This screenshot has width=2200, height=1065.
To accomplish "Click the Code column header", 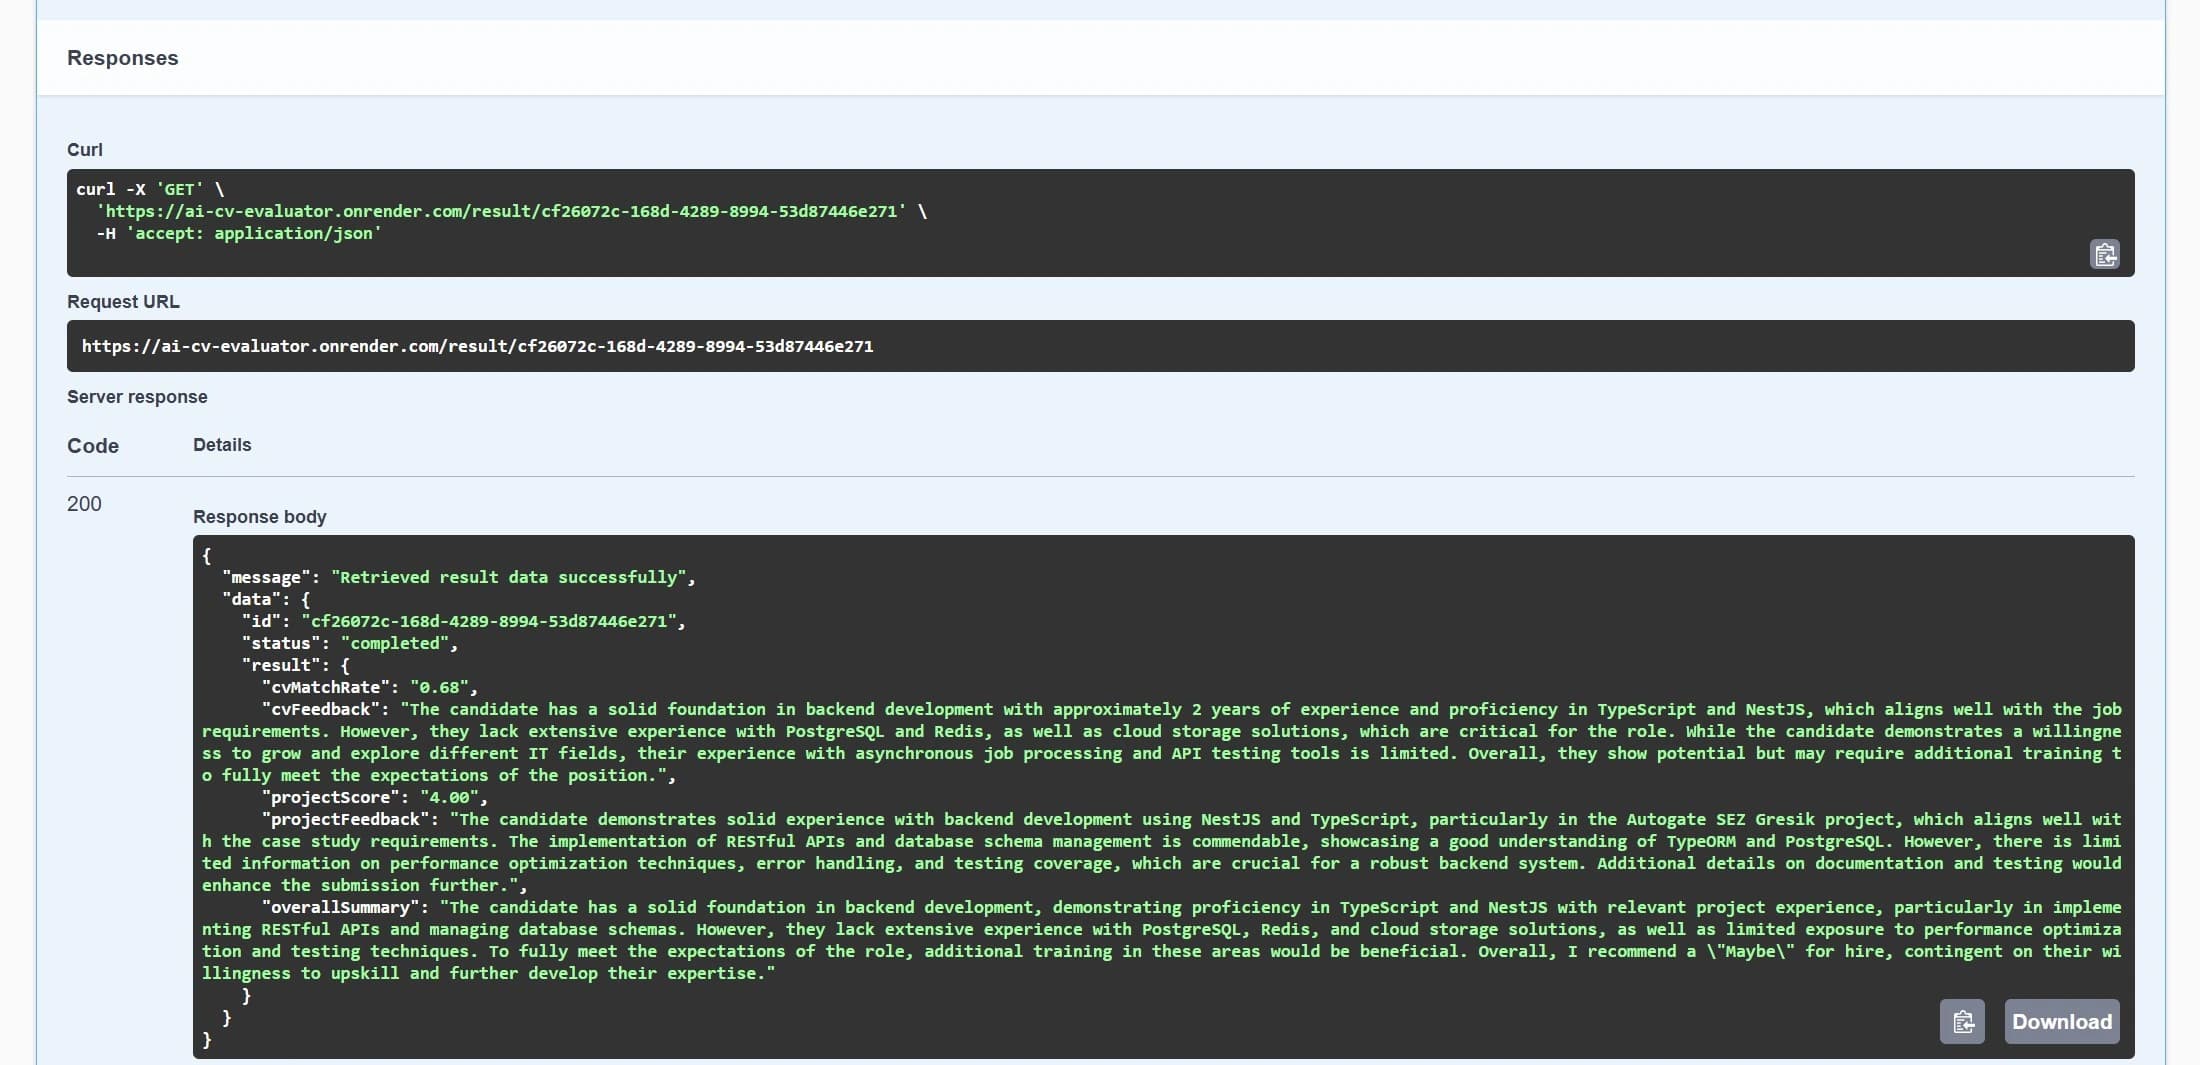I will pos(92,445).
